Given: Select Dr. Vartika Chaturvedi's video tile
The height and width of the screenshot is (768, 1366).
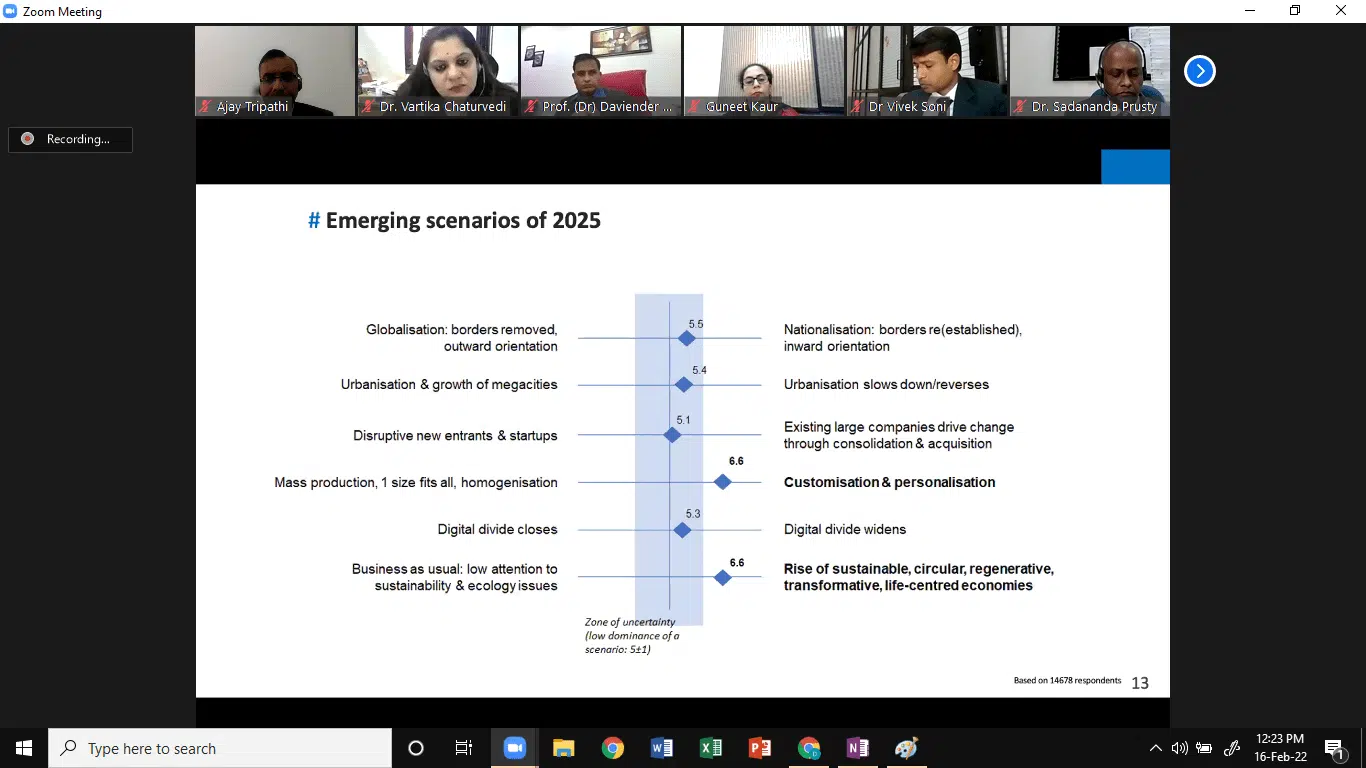Looking at the screenshot, I should 438,71.
